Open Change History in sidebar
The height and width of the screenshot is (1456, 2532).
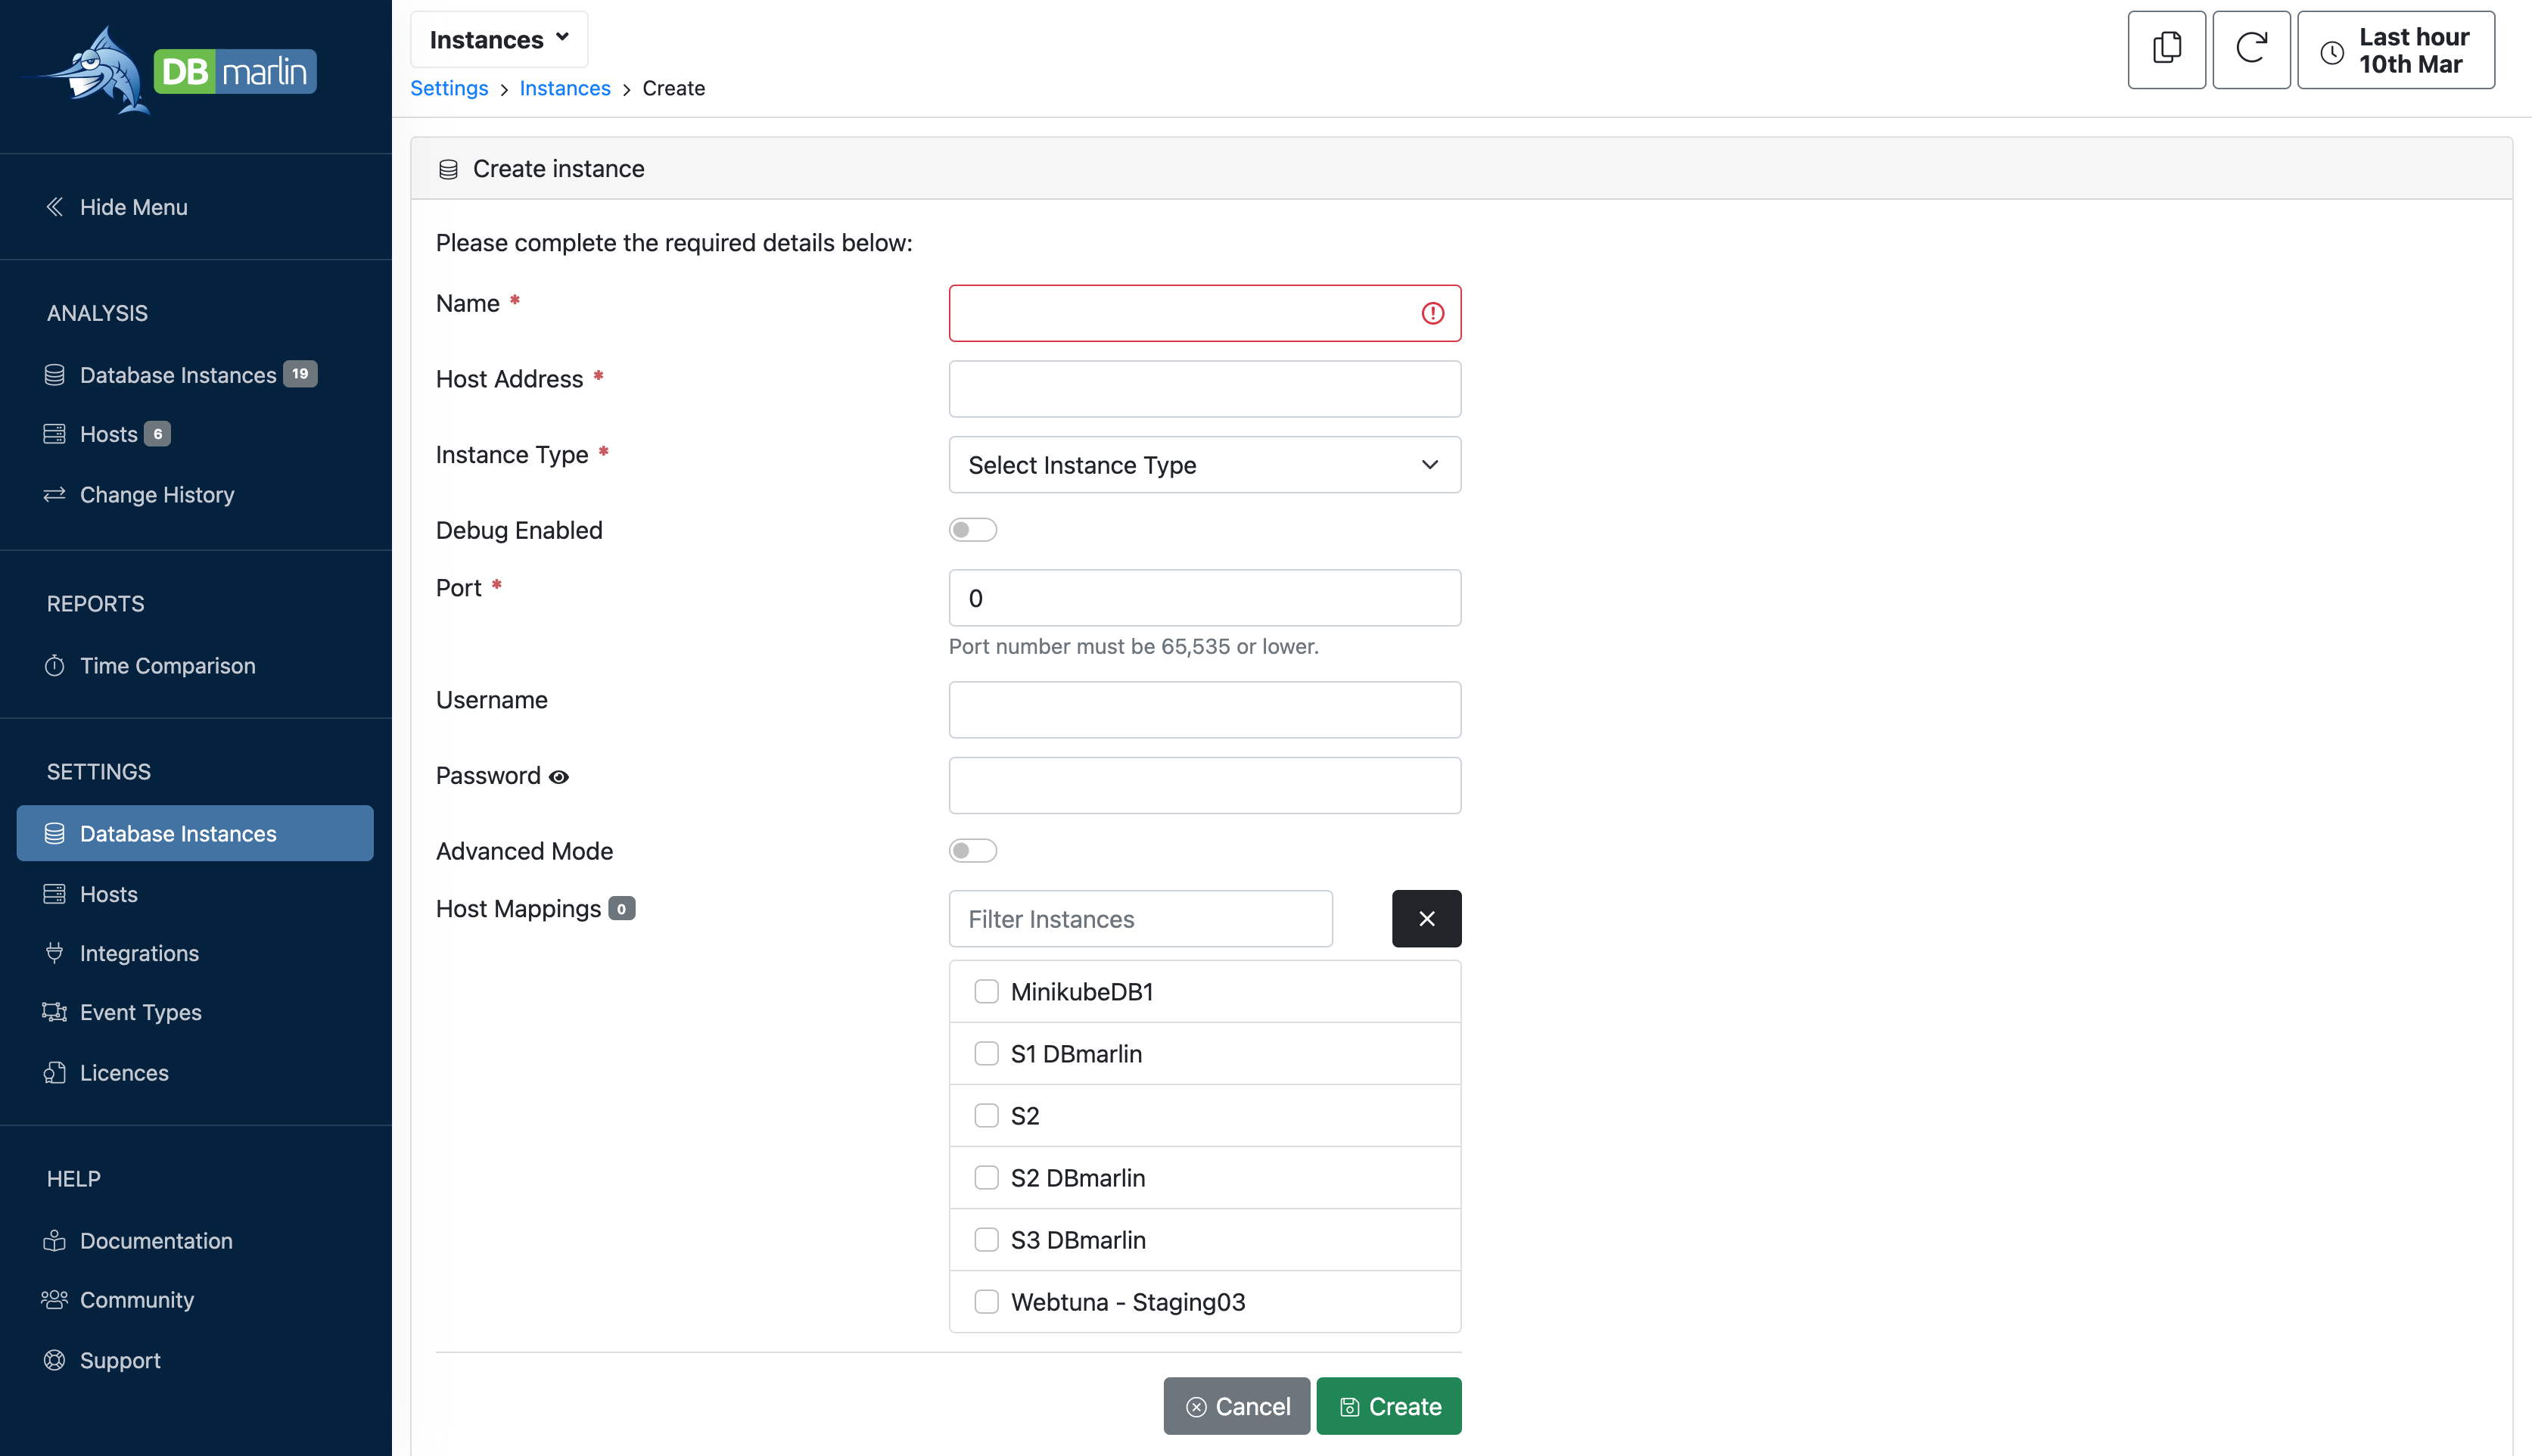(156, 494)
